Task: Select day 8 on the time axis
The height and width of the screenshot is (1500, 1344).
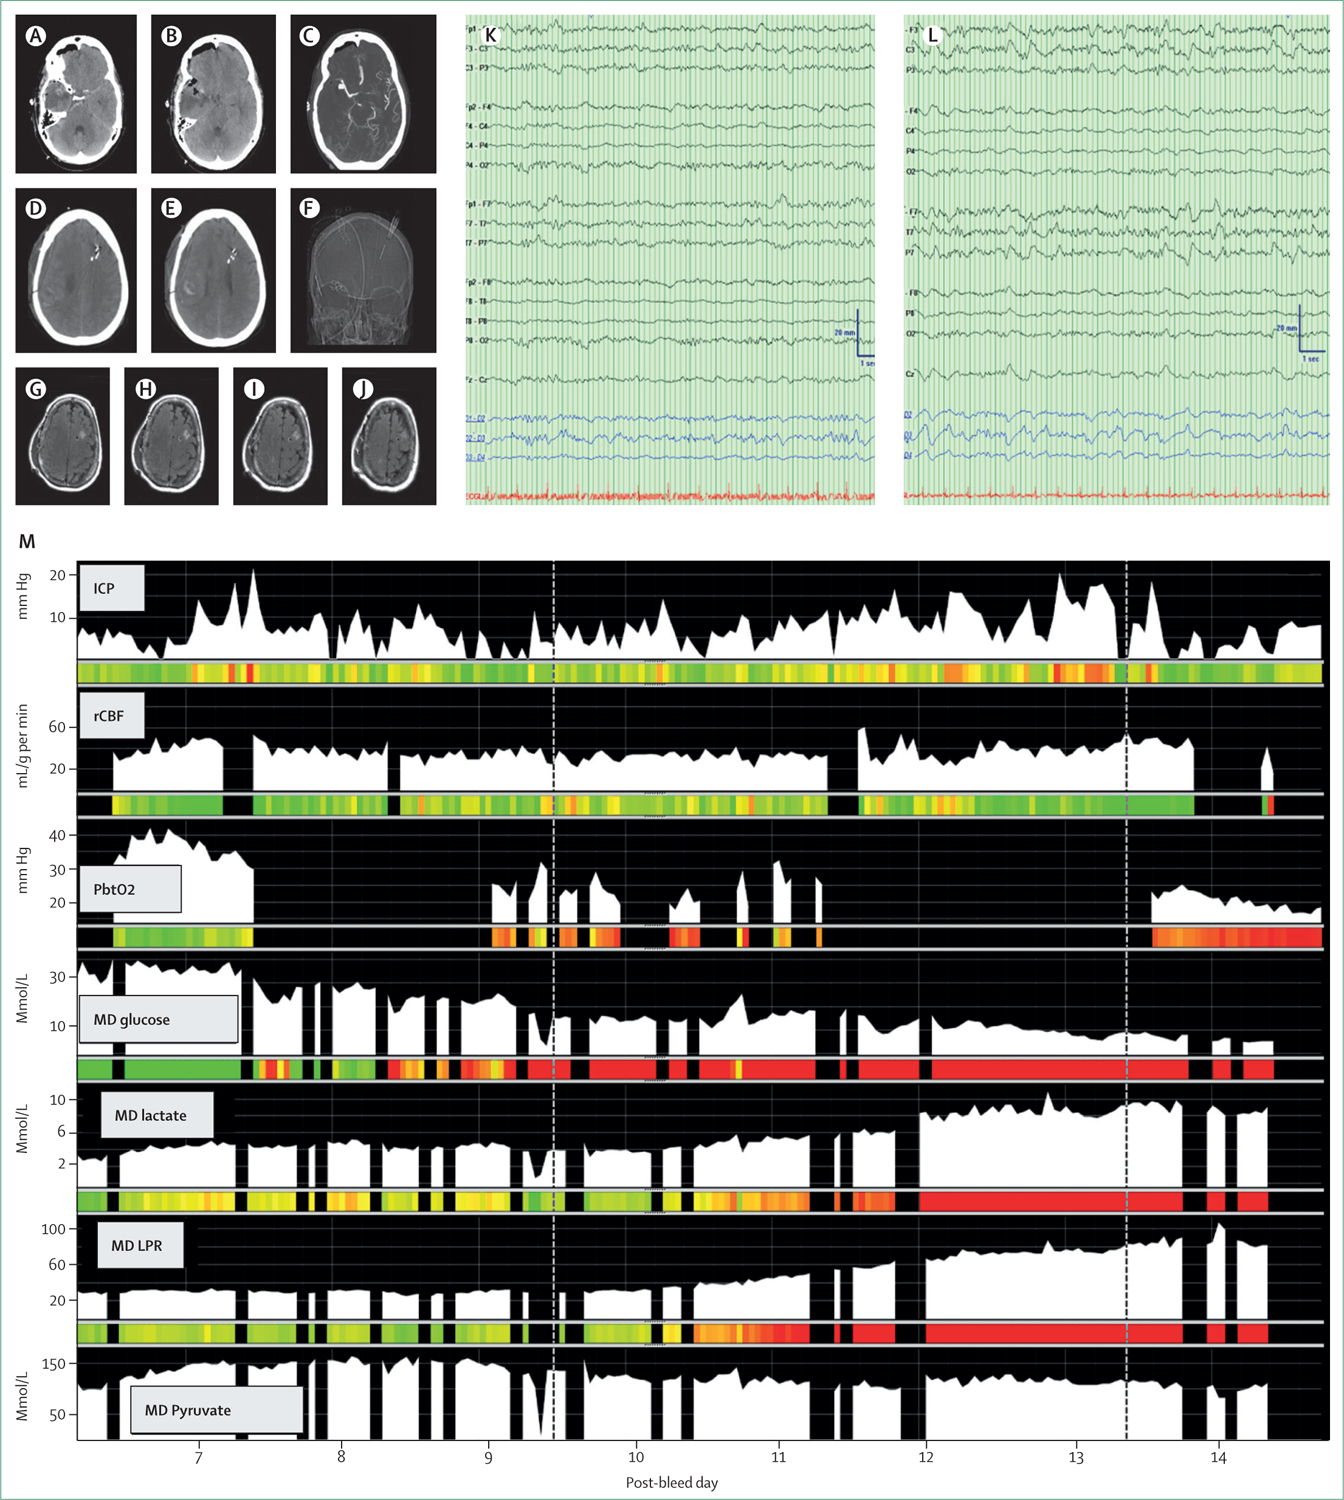Action: pyautogui.click(x=341, y=1458)
